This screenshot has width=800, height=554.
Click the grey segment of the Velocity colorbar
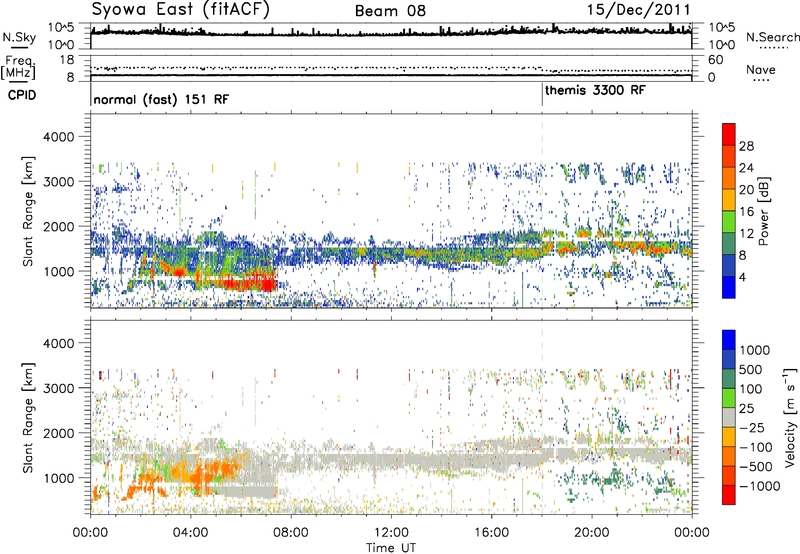click(729, 418)
